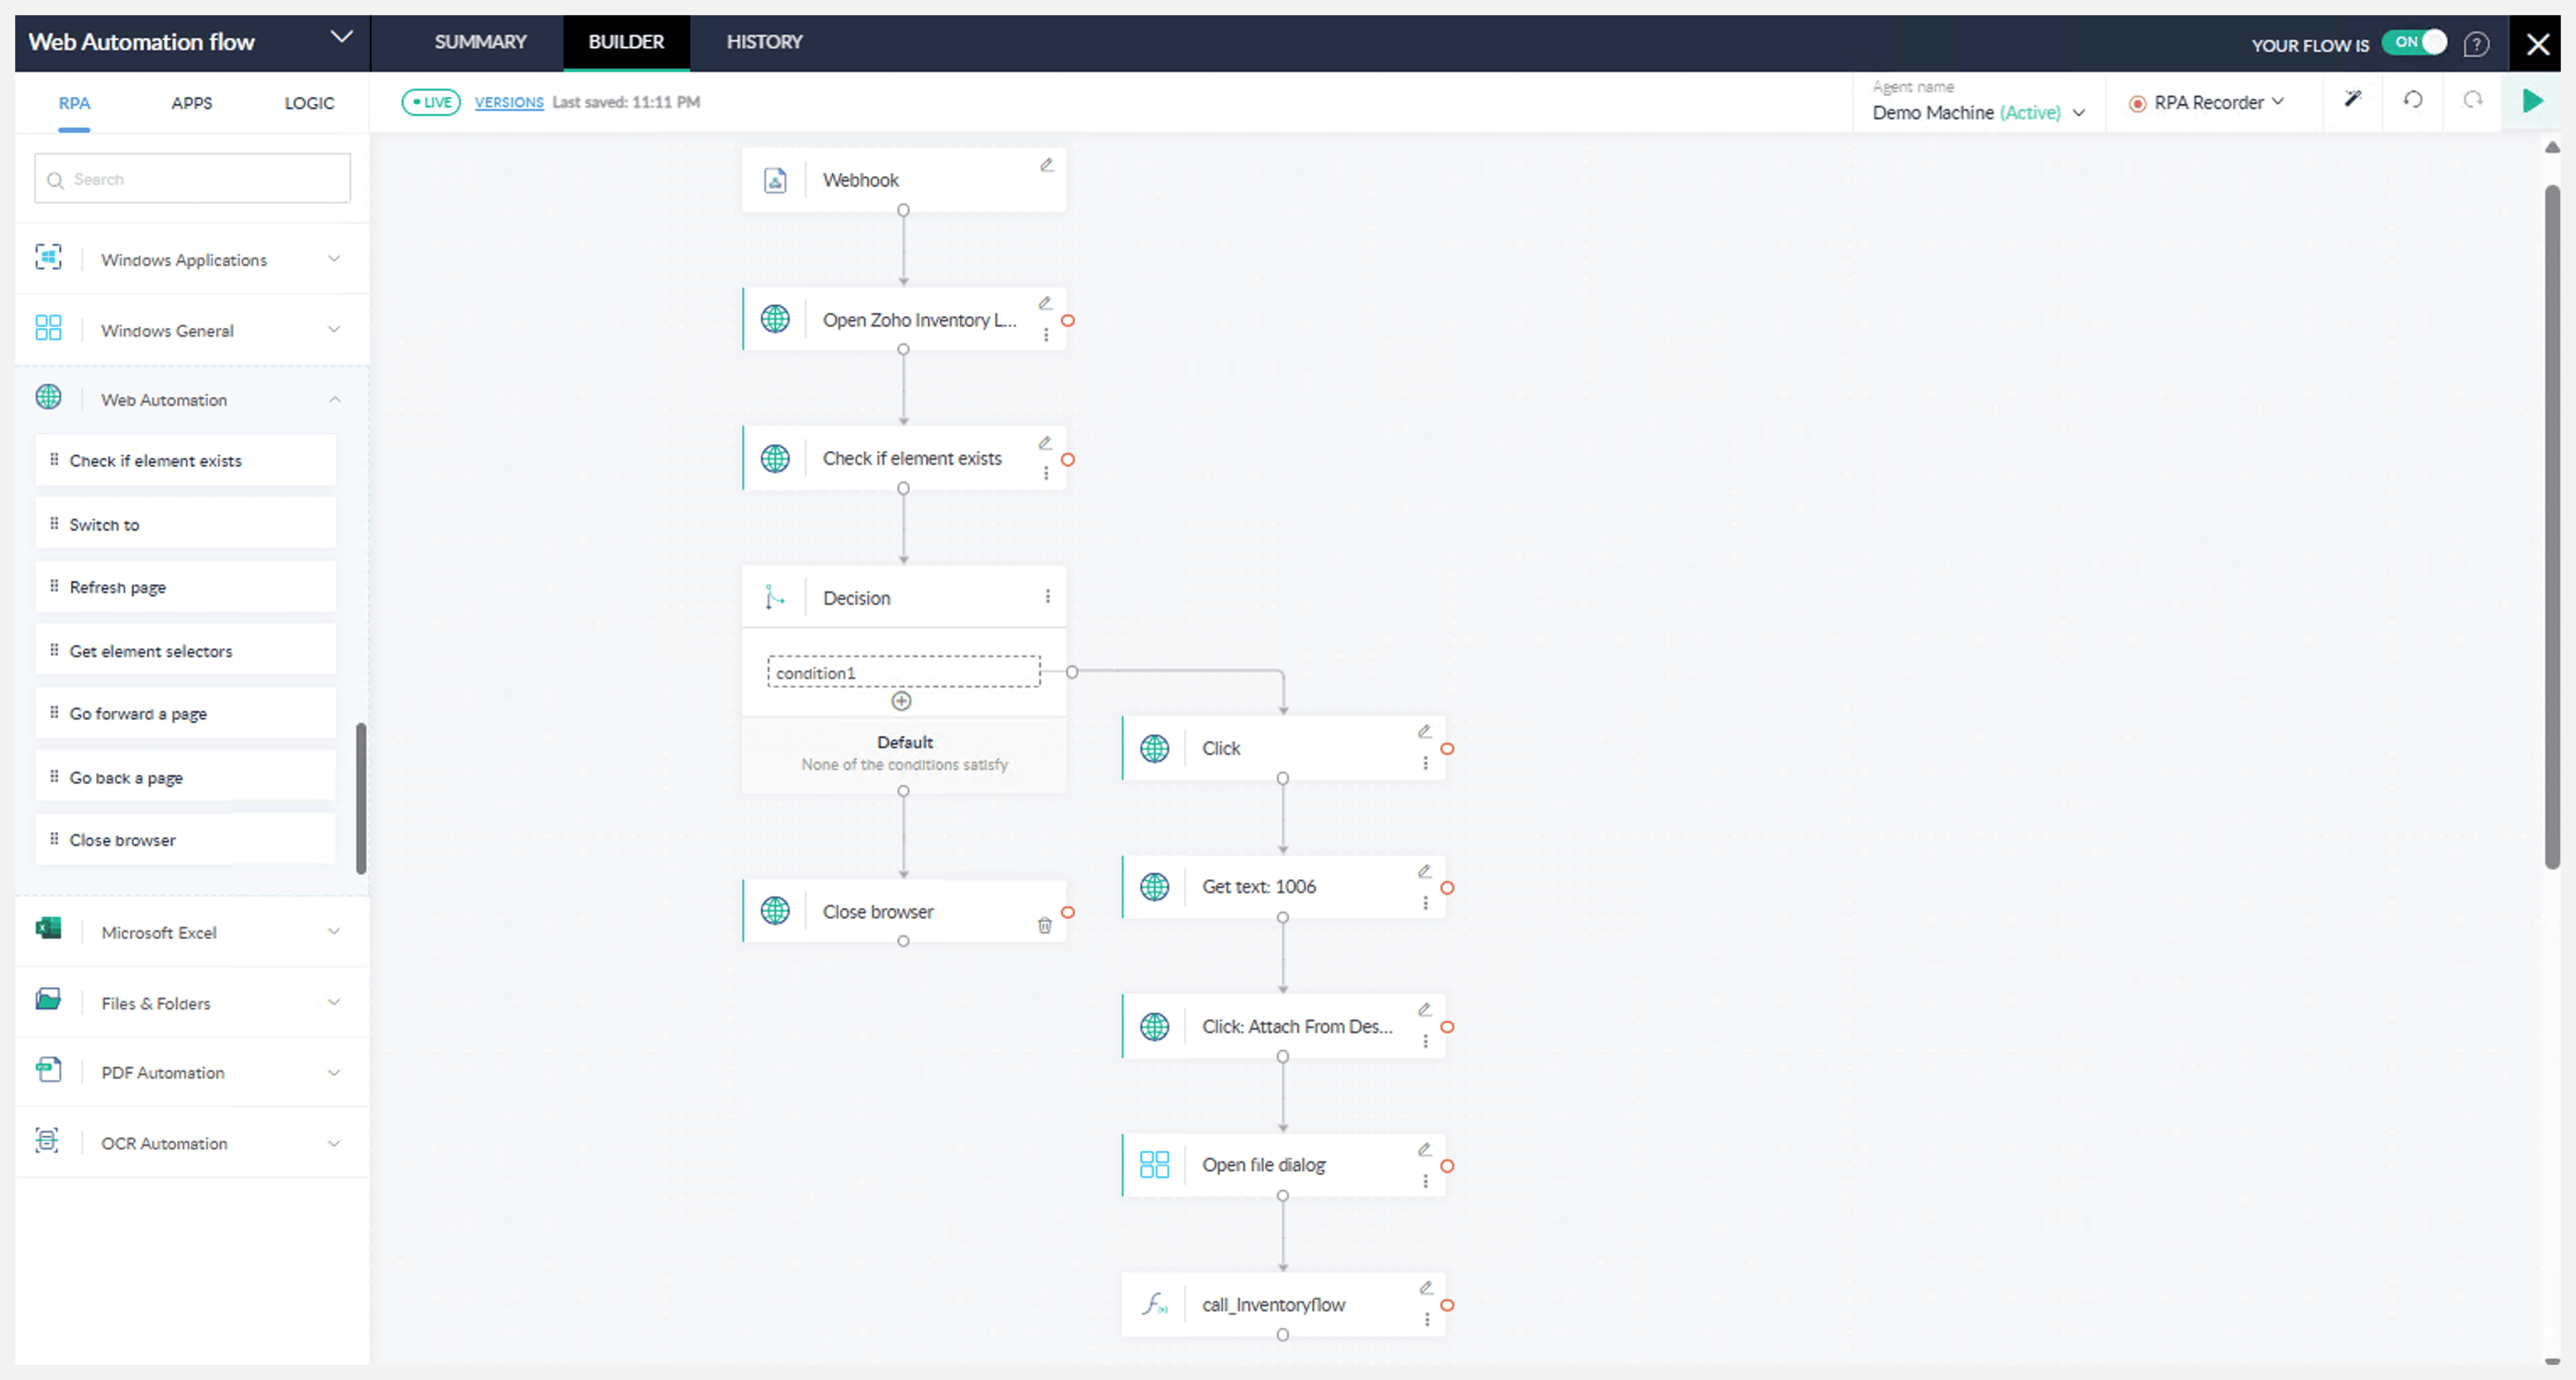Turn off the flow ON switch
2576x1380 pixels.
coord(2415,43)
